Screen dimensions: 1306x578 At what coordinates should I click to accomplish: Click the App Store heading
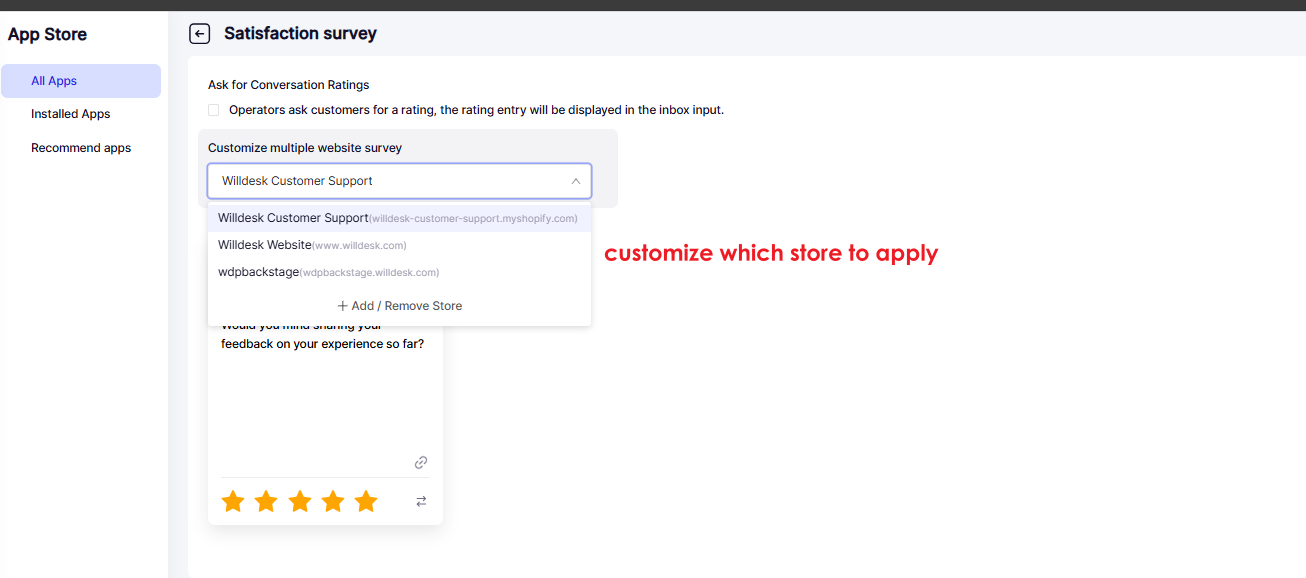[47, 34]
